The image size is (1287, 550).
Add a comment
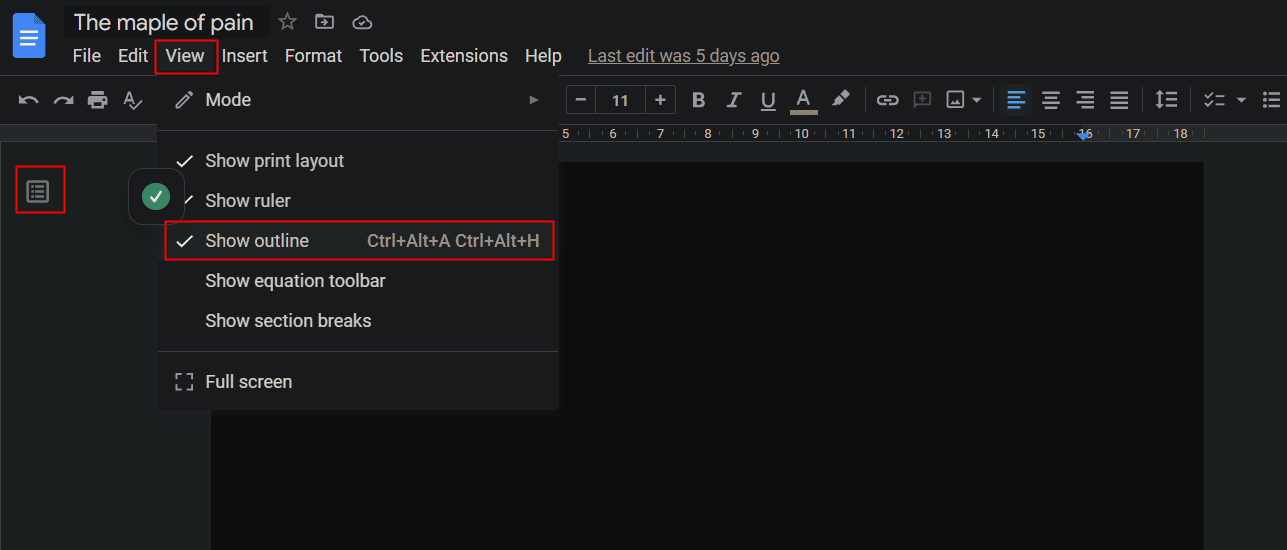point(922,100)
